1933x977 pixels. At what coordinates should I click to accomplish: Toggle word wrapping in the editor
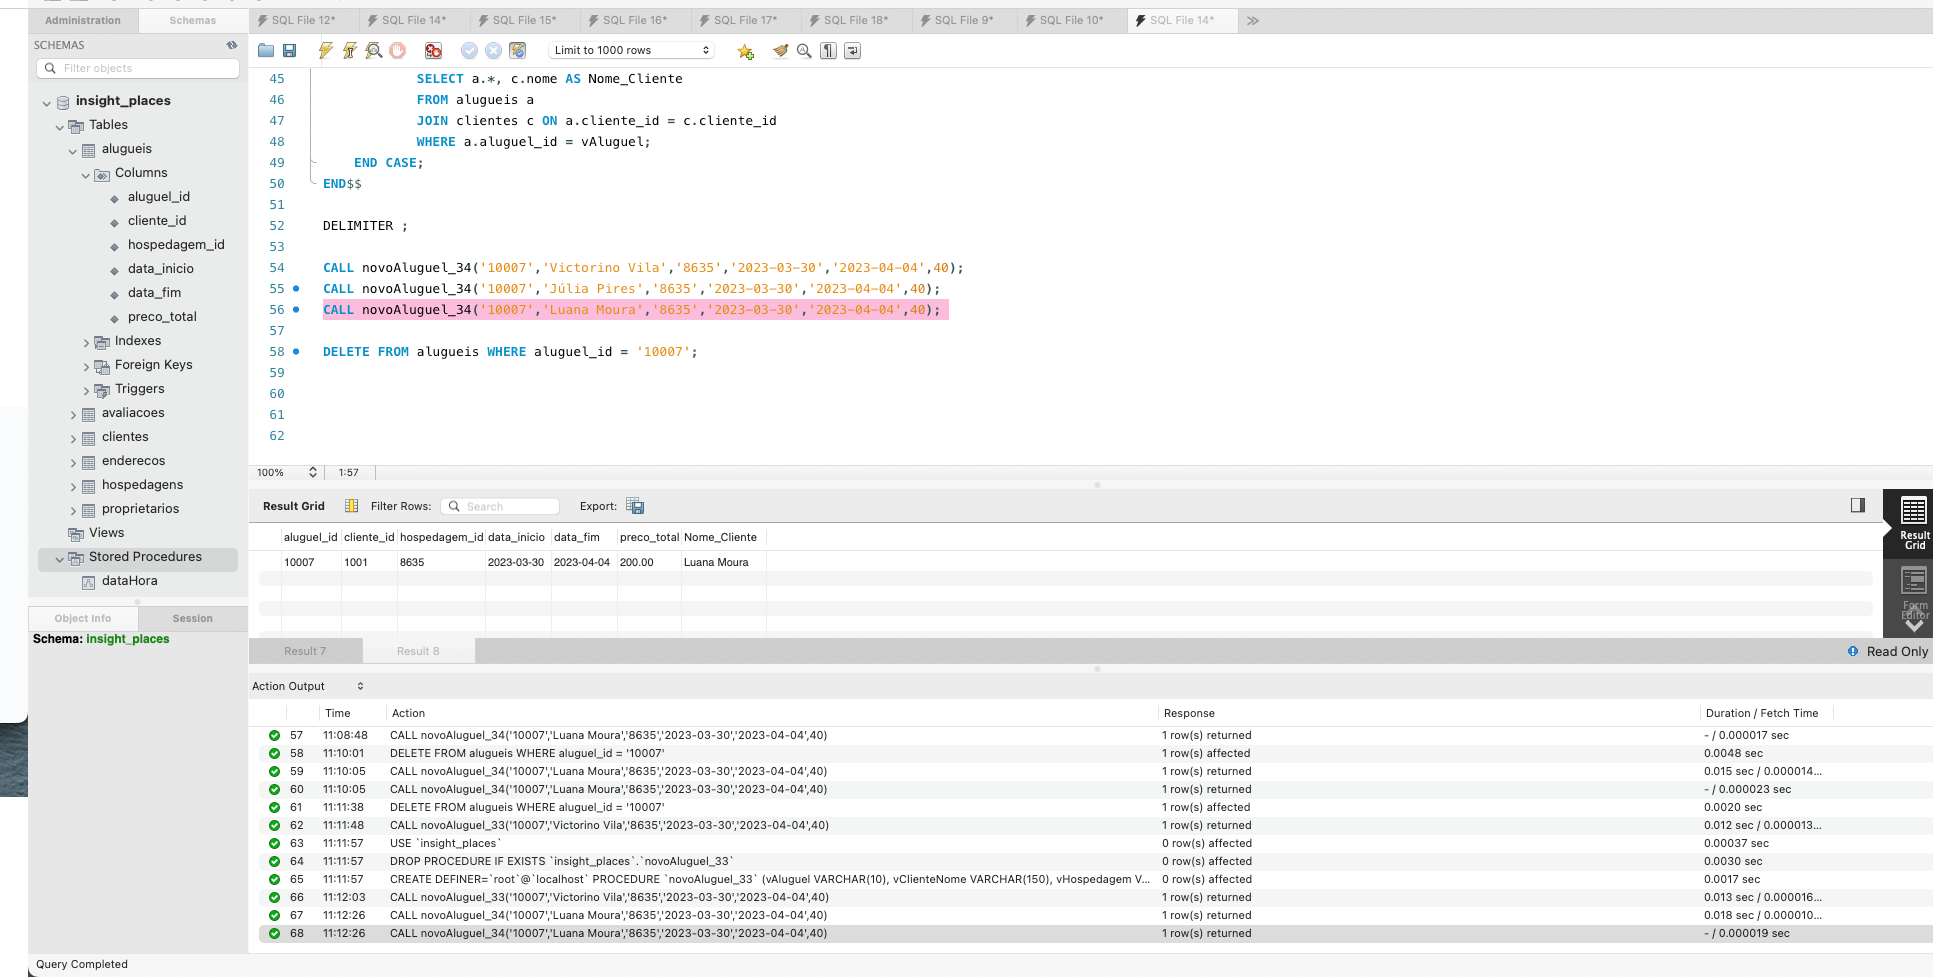click(x=852, y=51)
